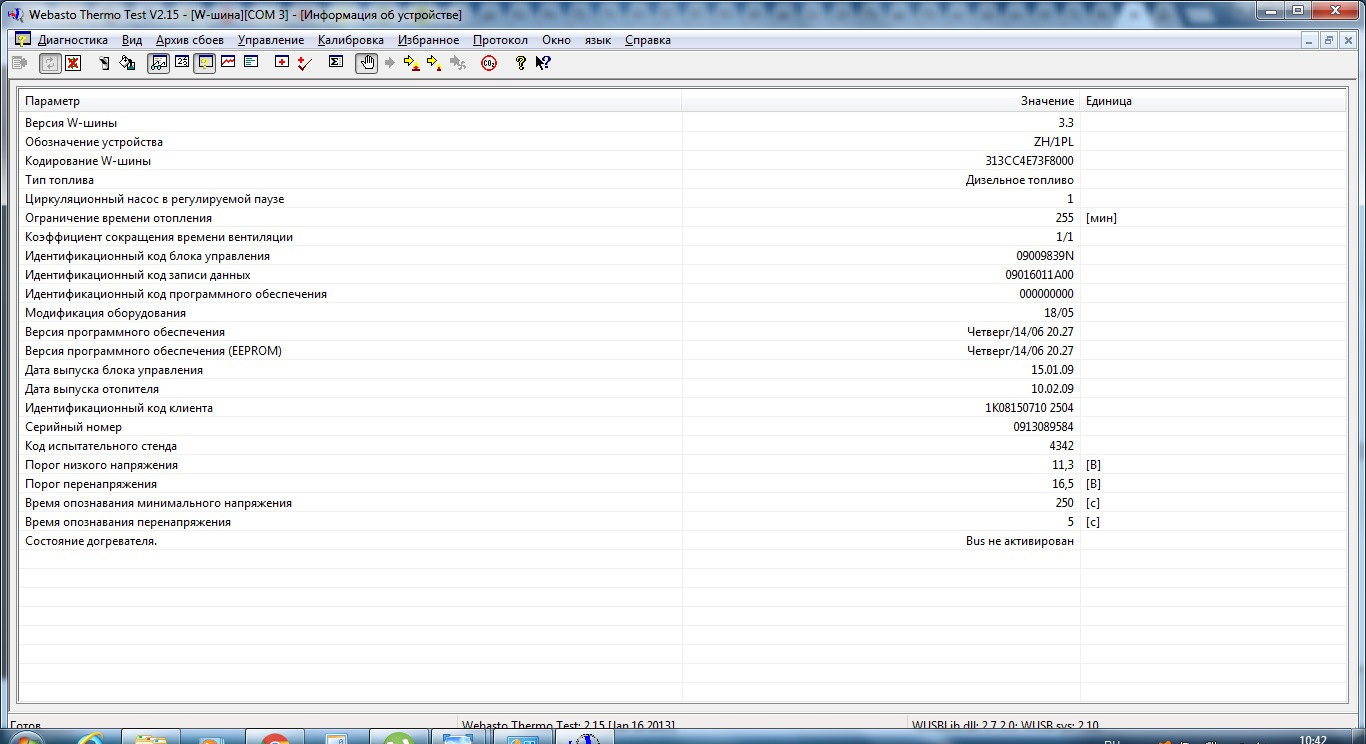This screenshot has width=1366, height=744.
Task: Select the Состояние догревателя row
Action: (x=683, y=541)
